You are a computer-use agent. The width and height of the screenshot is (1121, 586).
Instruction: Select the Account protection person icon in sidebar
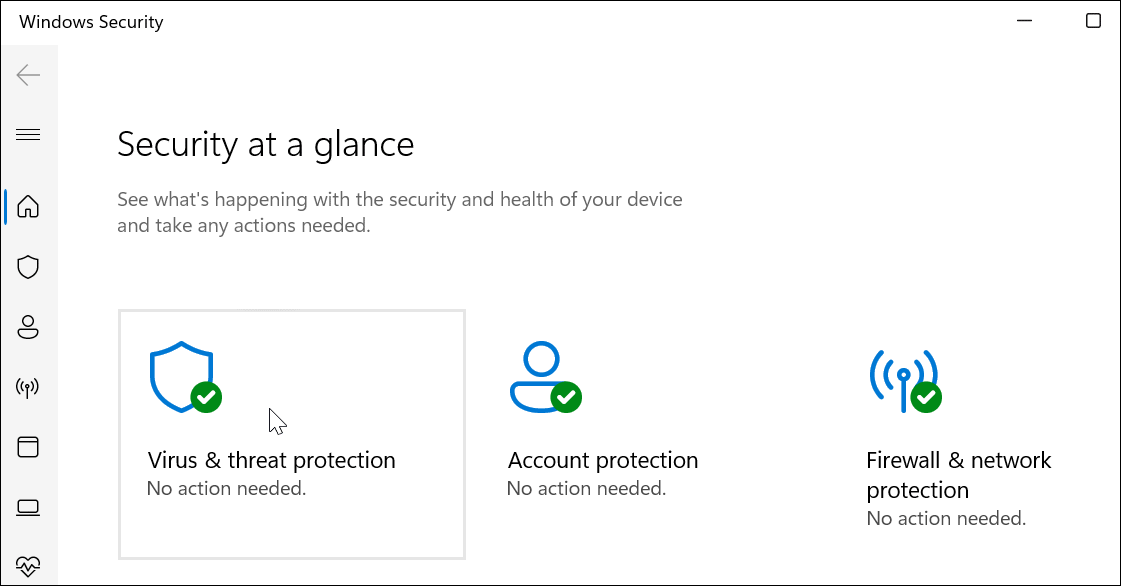pos(29,327)
